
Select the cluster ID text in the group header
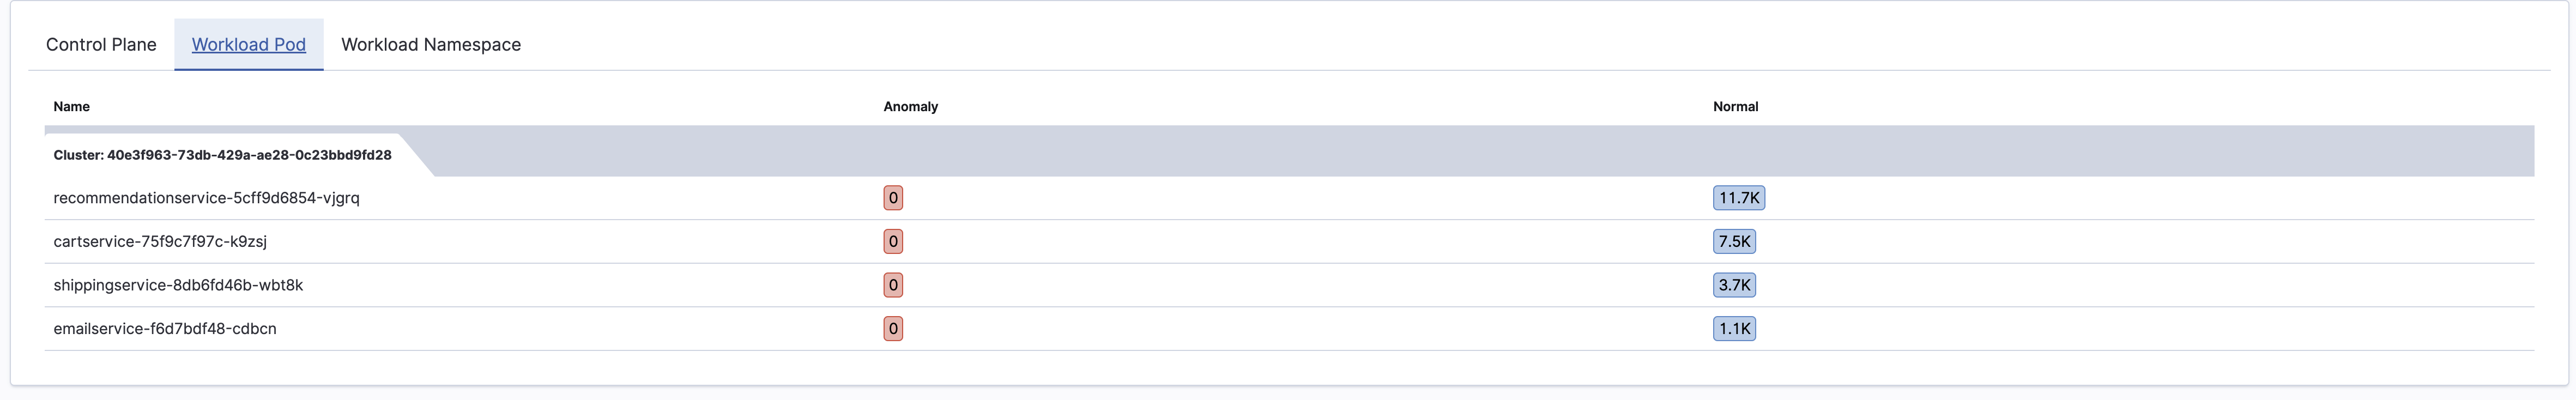[249, 155]
